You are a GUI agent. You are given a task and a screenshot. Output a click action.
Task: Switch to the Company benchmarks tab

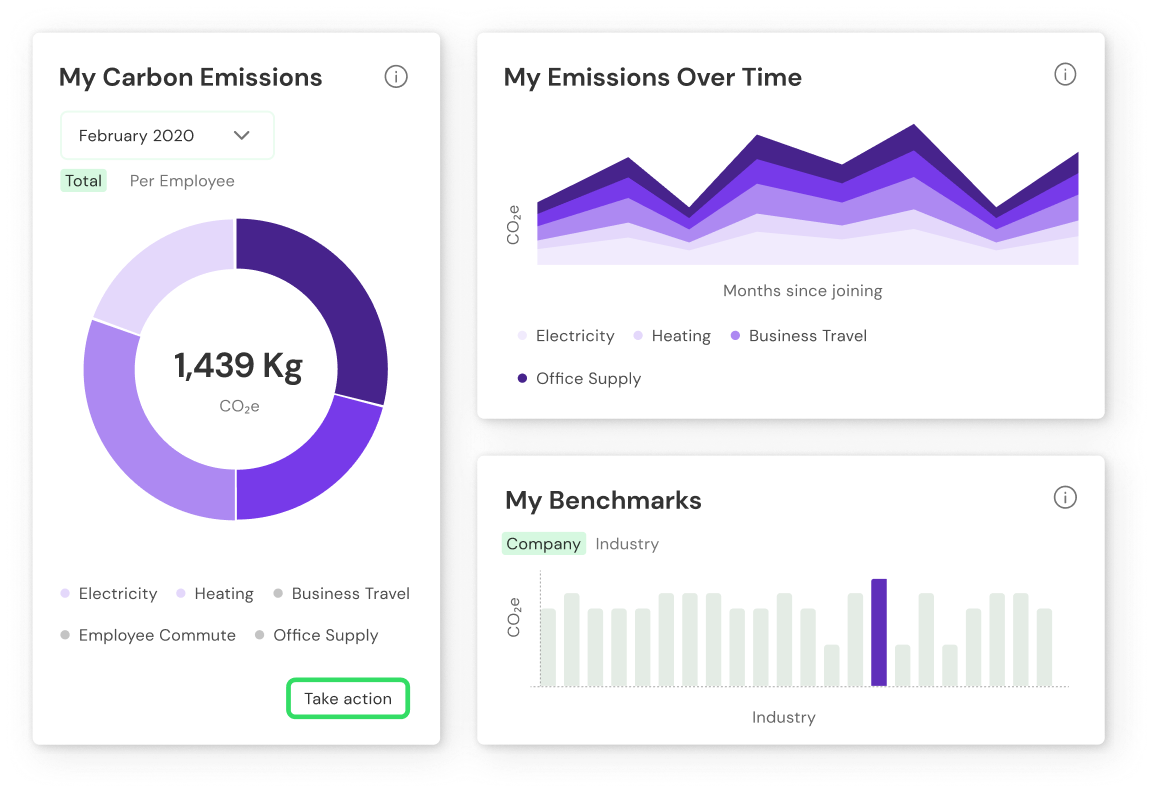543,543
